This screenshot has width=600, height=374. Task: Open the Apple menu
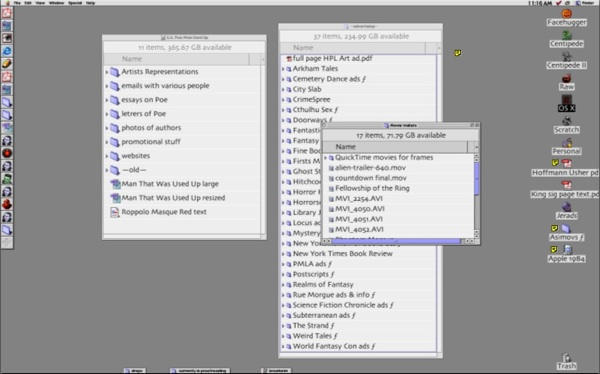click(x=7, y=3)
